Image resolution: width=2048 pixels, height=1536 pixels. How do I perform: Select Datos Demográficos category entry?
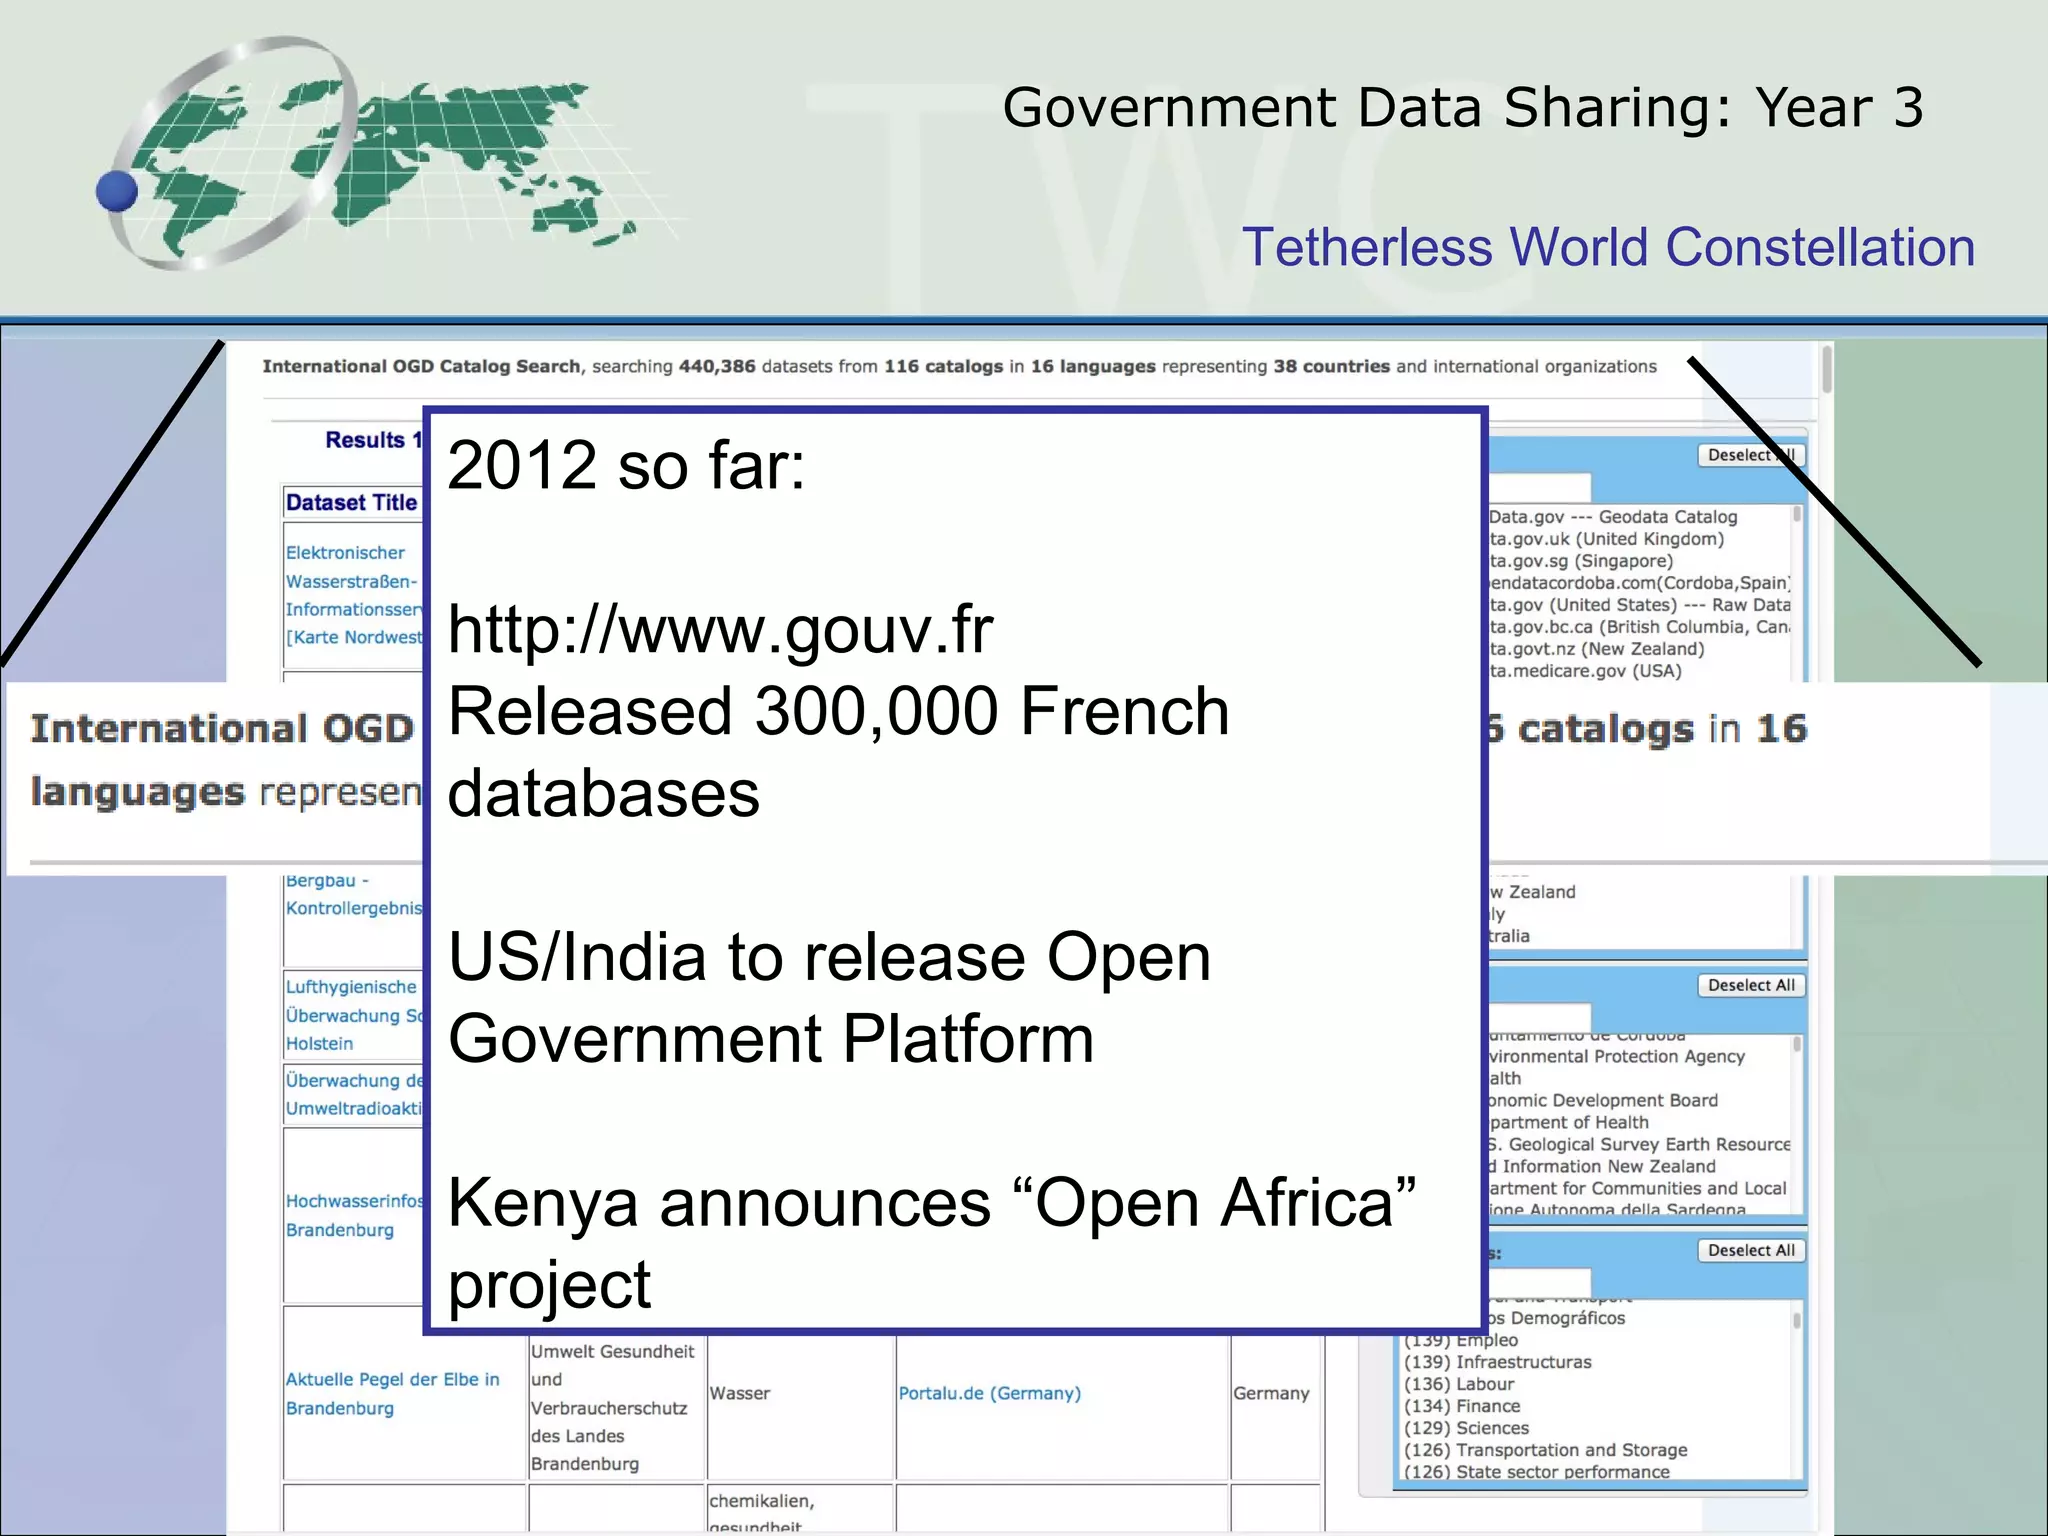(1557, 1318)
